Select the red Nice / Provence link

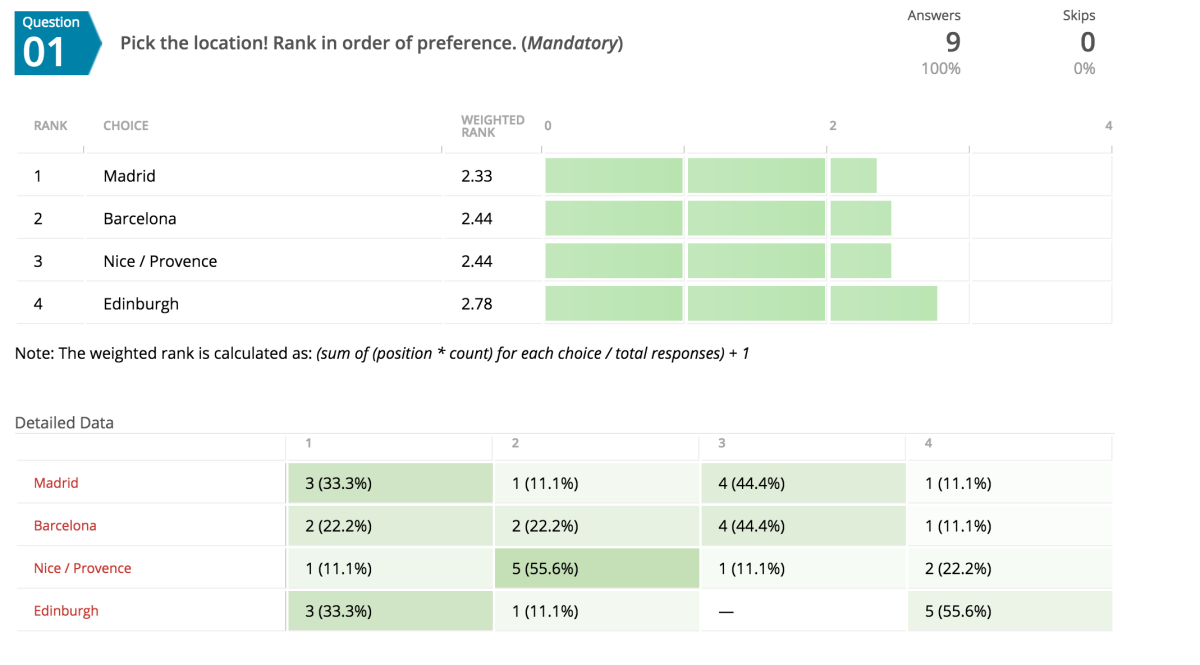click(82, 568)
